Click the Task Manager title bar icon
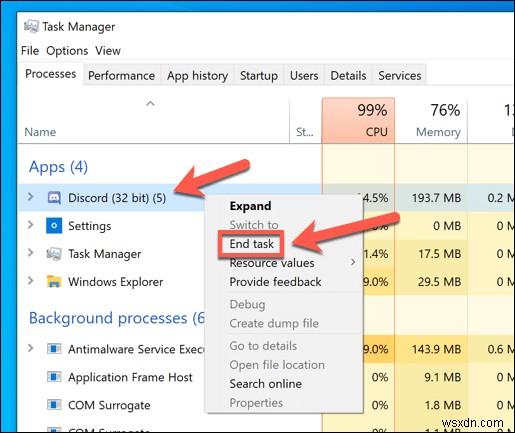Image resolution: width=515 pixels, height=433 pixels. (x=31, y=26)
